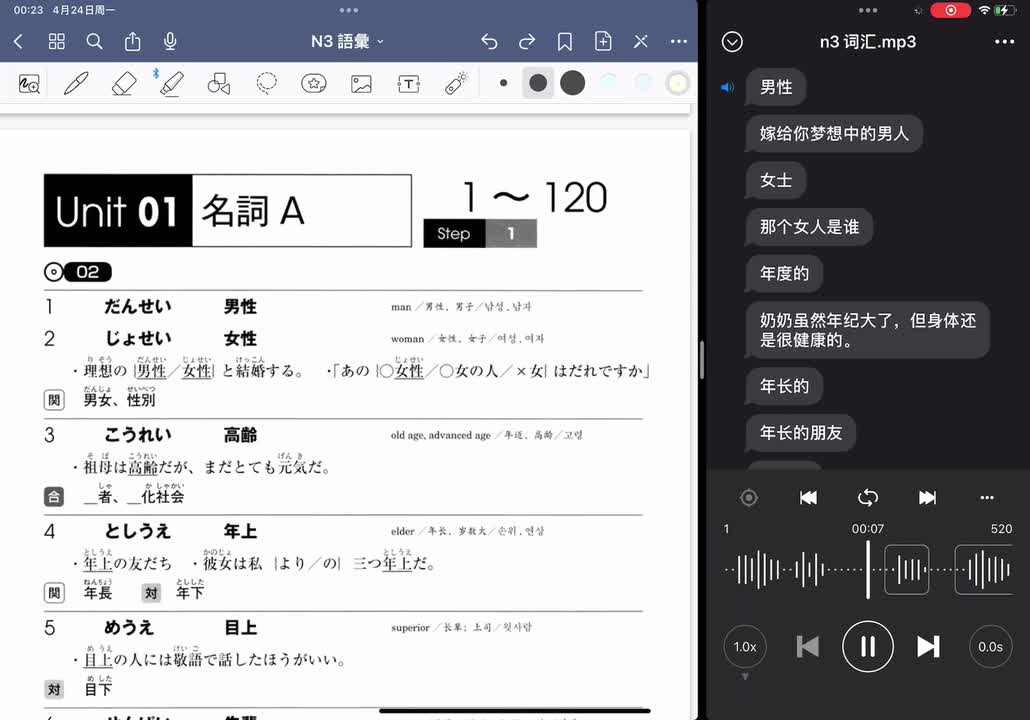Open the 1.0x playback speed selector

coord(745,647)
